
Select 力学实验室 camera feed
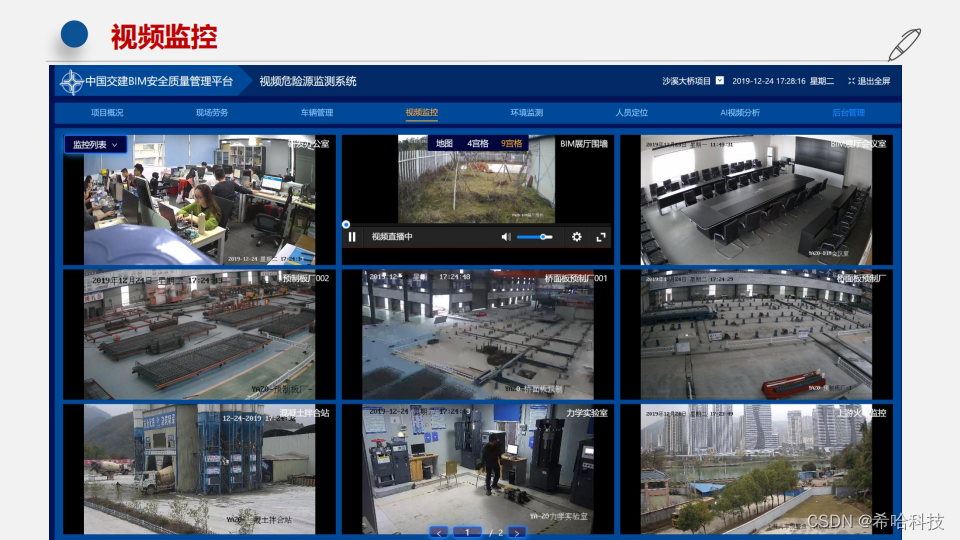(478, 469)
